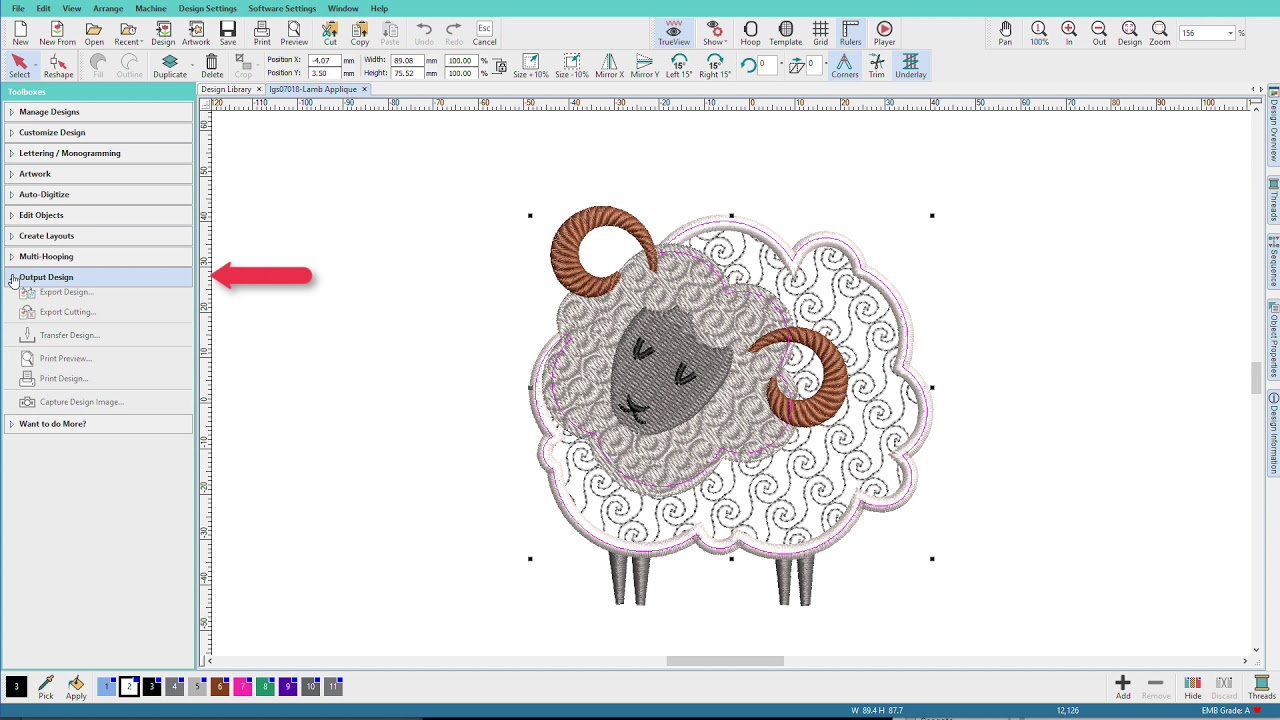The width and height of the screenshot is (1280, 720).
Task: Expand the Edit Objects toolbox
Action: [98, 215]
